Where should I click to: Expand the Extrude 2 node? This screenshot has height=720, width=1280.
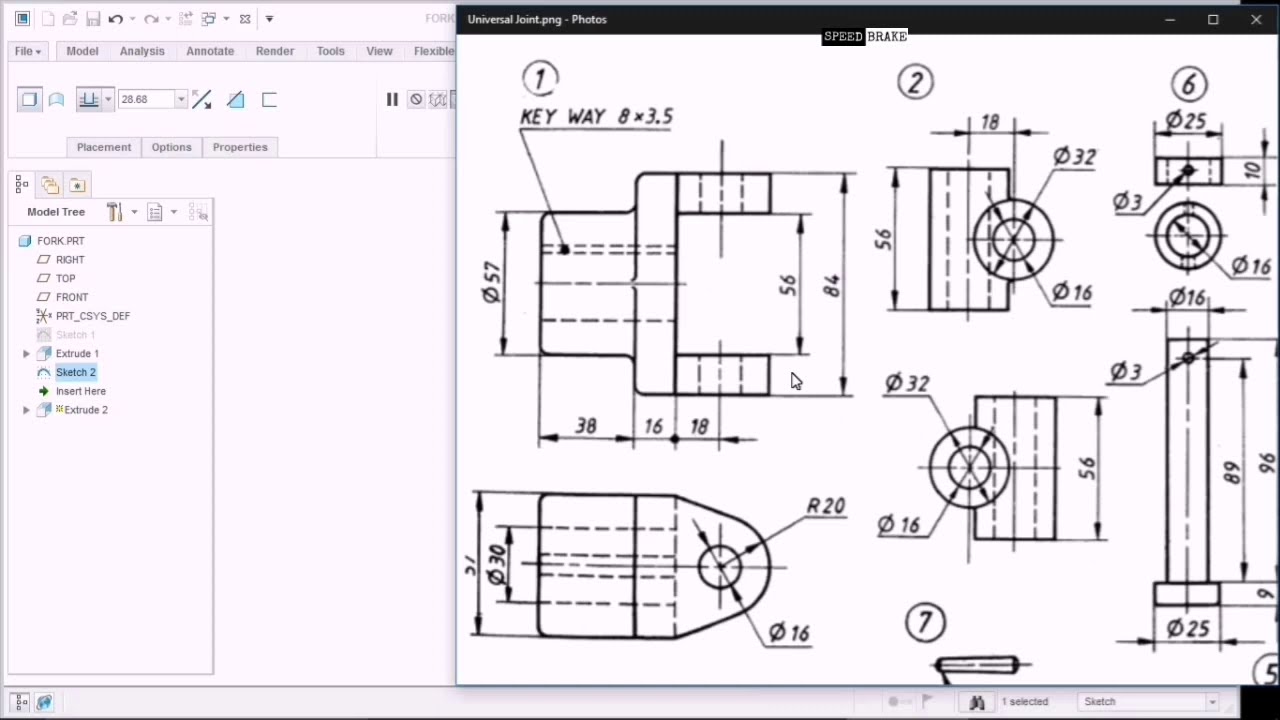click(x=26, y=410)
